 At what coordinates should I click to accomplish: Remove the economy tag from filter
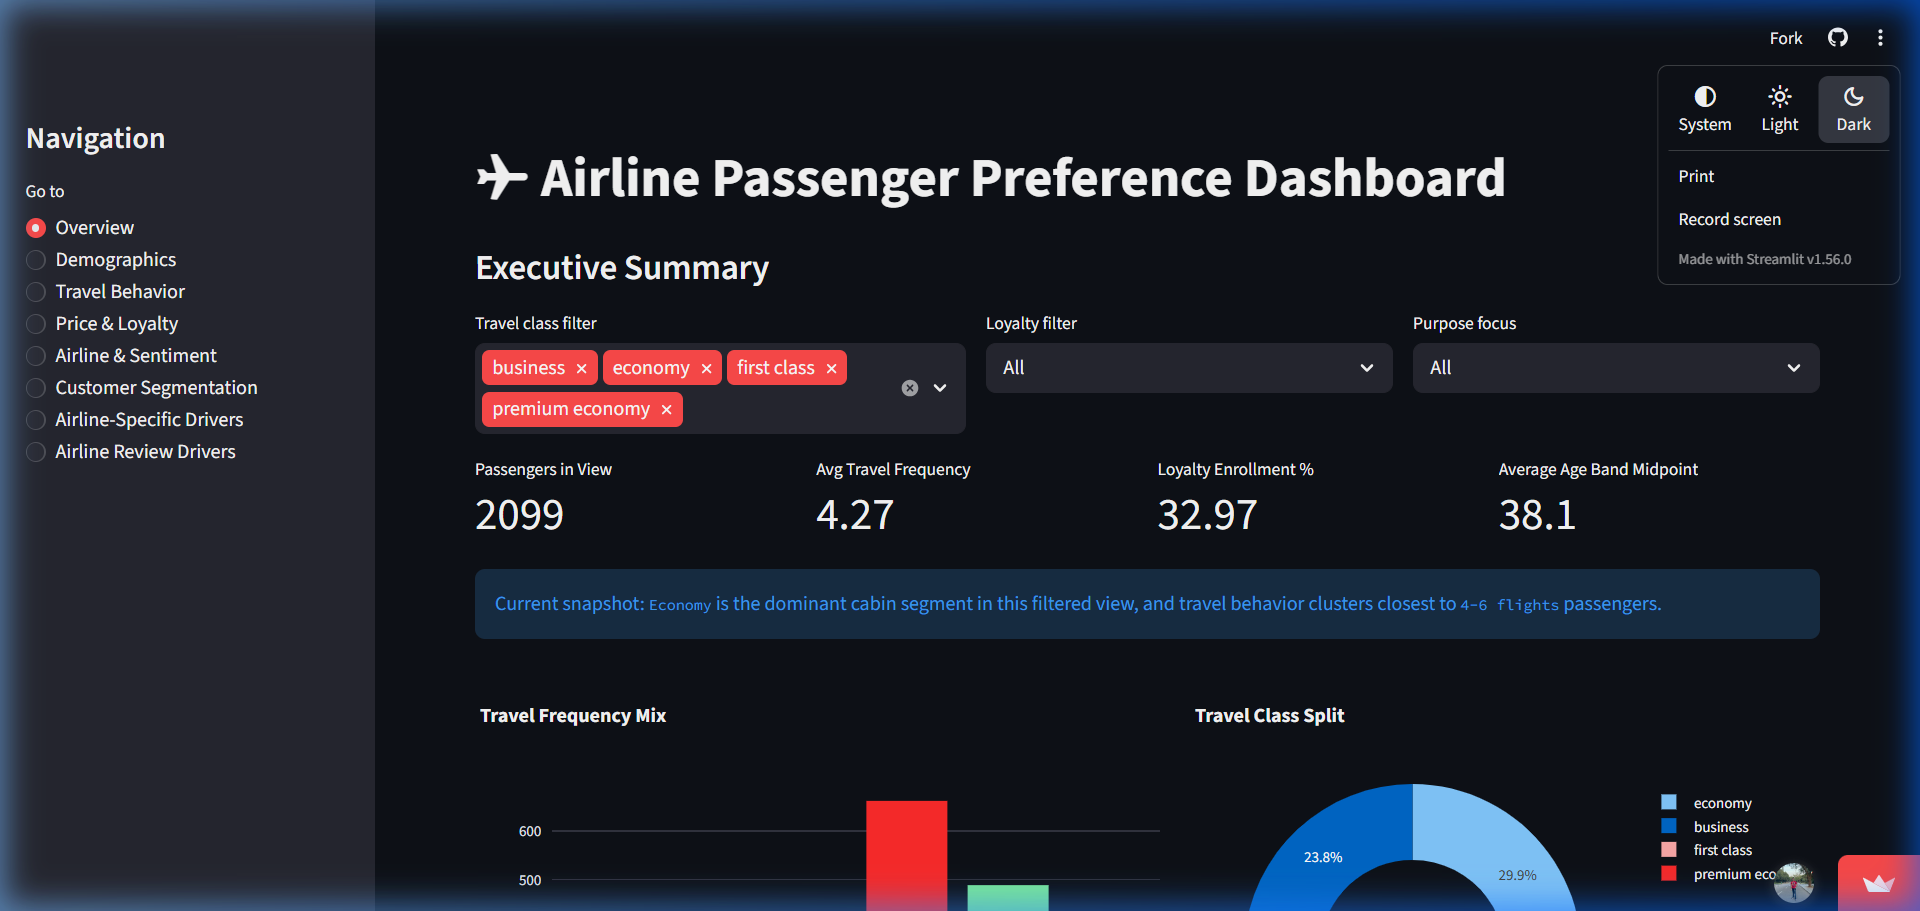click(706, 368)
